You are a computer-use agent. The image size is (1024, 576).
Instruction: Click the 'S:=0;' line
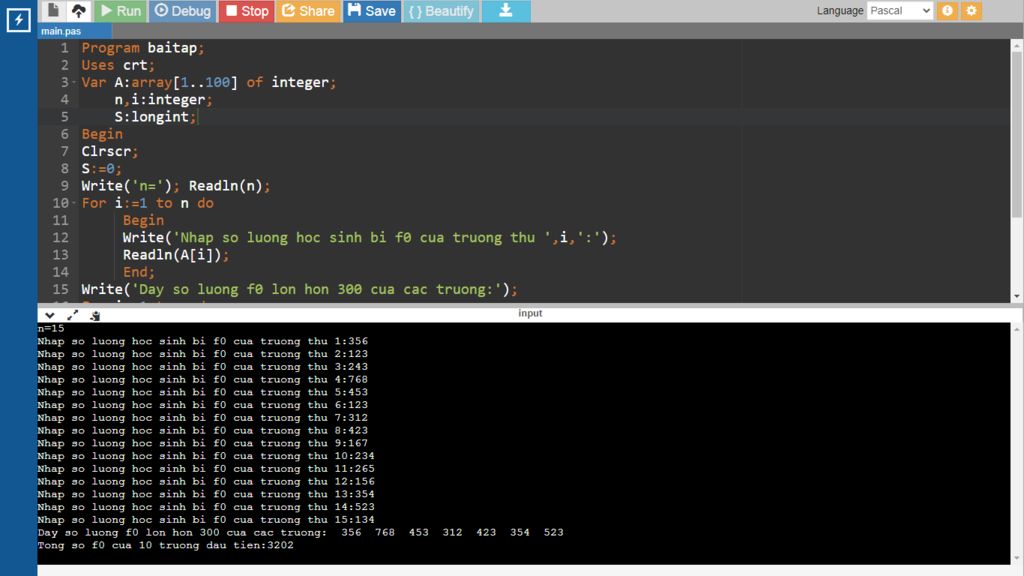click(x=101, y=168)
